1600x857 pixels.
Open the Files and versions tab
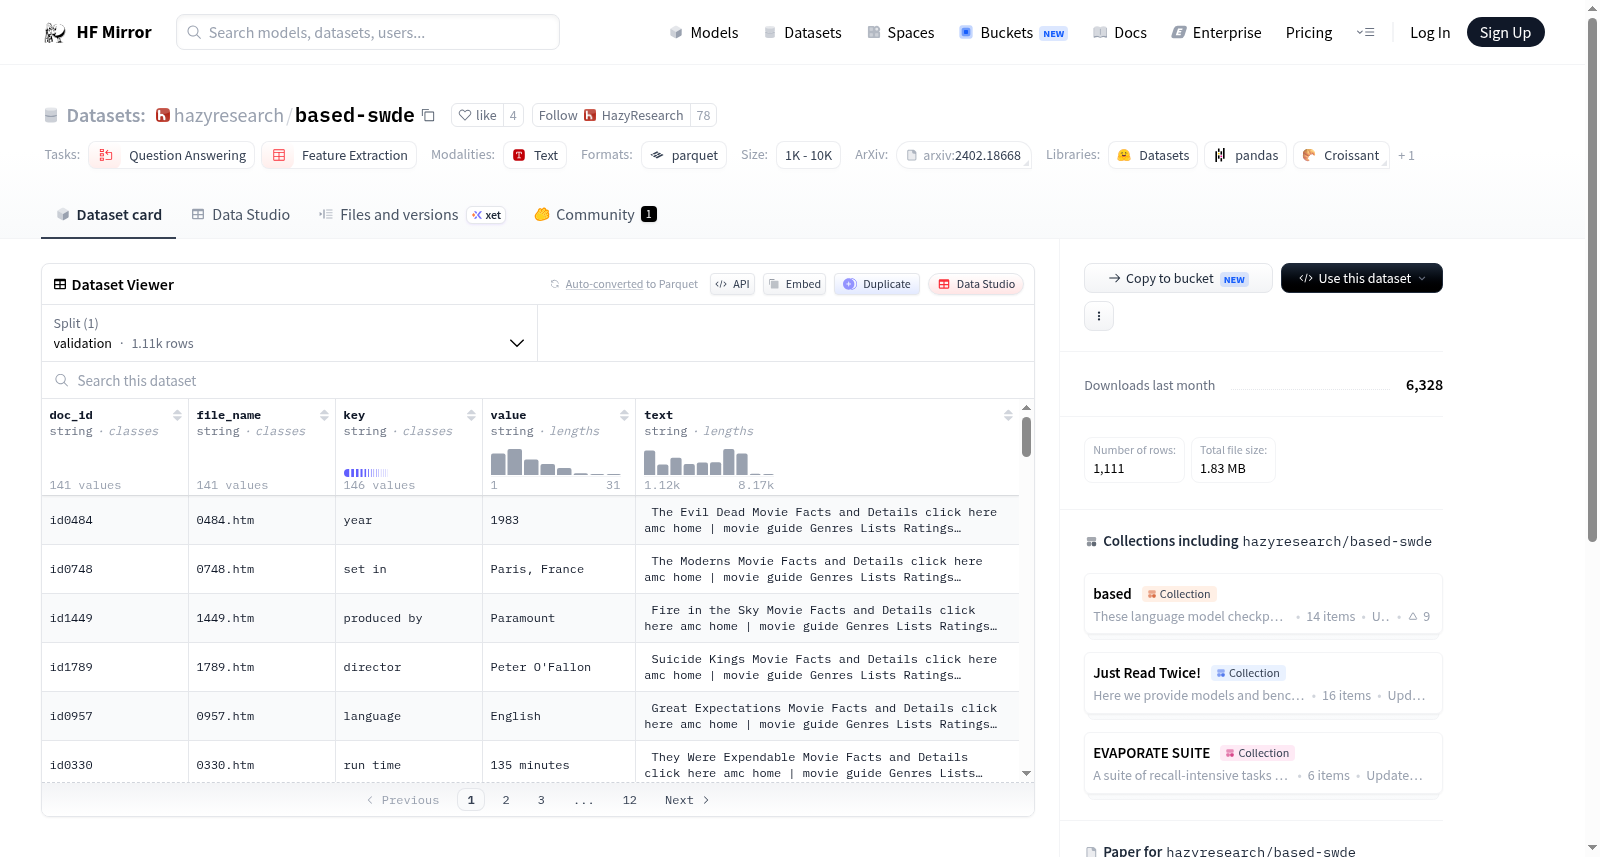pos(411,214)
